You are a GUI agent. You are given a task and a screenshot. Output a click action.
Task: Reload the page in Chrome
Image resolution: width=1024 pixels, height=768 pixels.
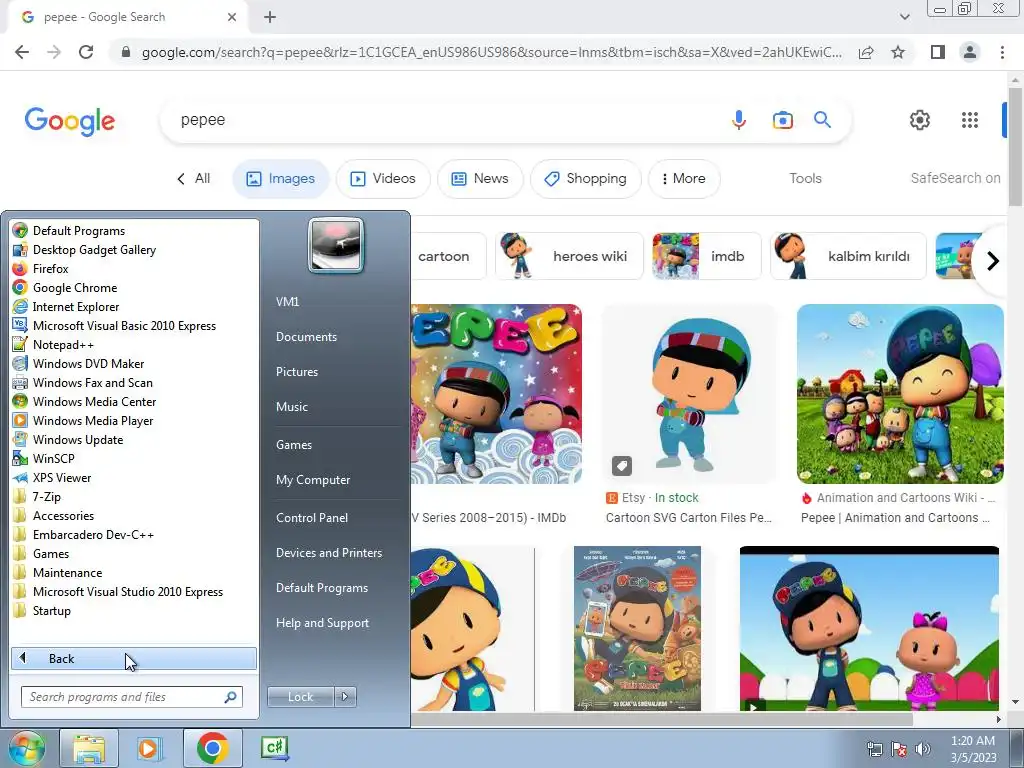pyautogui.click(x=86, y=52)
